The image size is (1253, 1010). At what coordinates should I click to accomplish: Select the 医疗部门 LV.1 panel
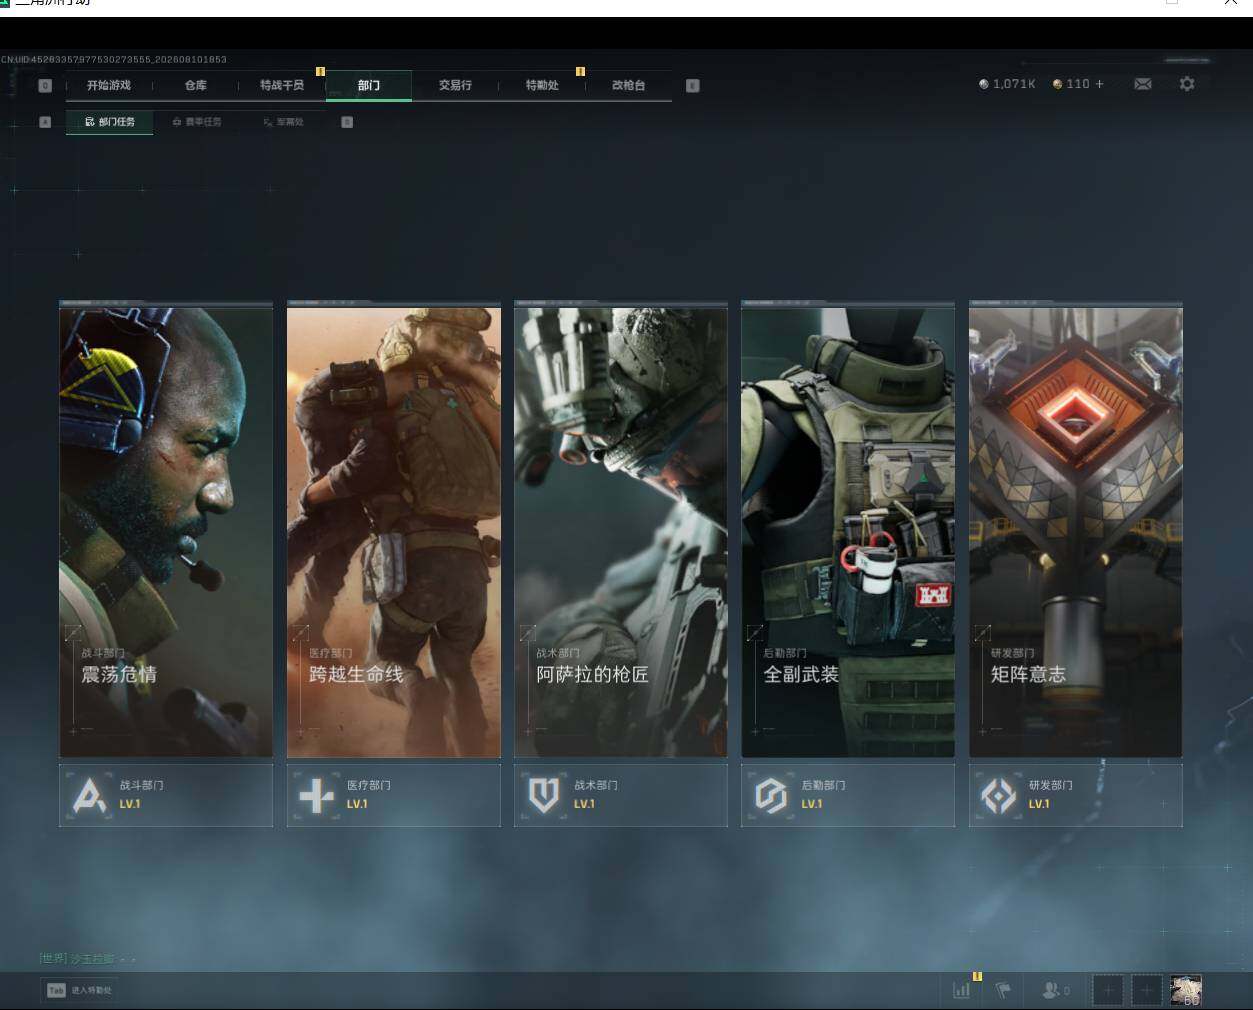point(394,796)
